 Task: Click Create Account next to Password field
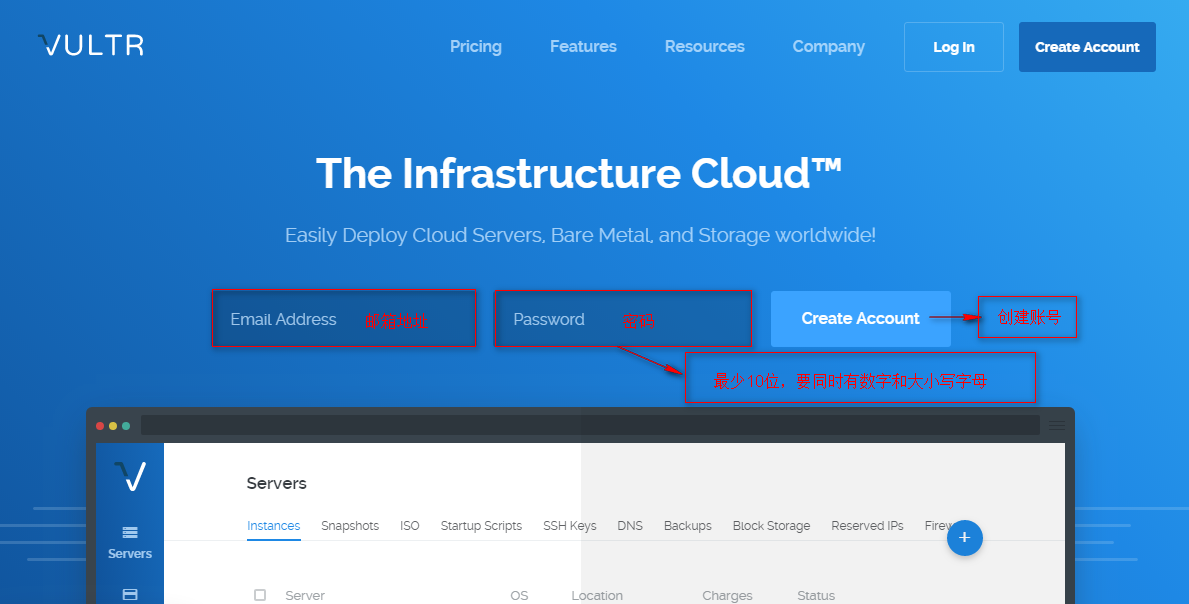[861, 318]
